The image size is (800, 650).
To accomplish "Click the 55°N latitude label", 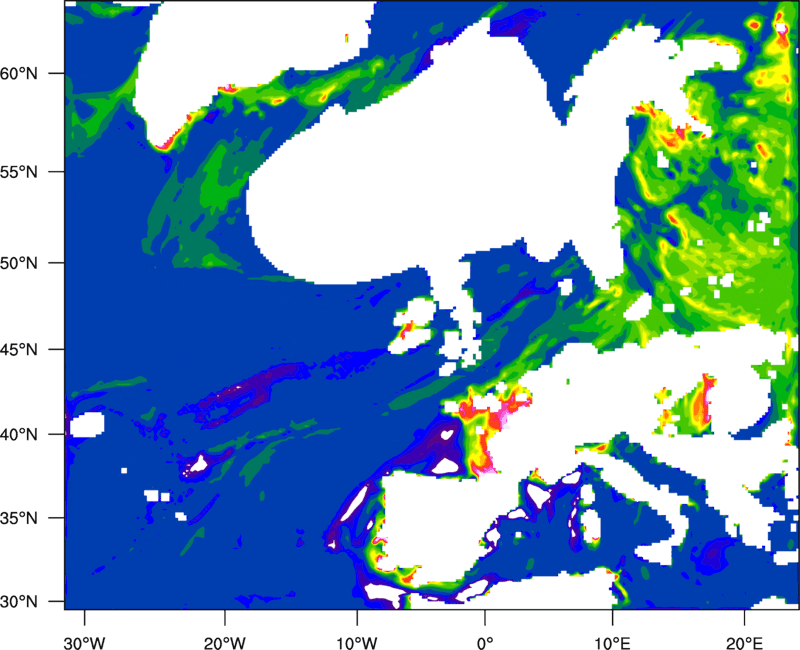I will [19, 172].
